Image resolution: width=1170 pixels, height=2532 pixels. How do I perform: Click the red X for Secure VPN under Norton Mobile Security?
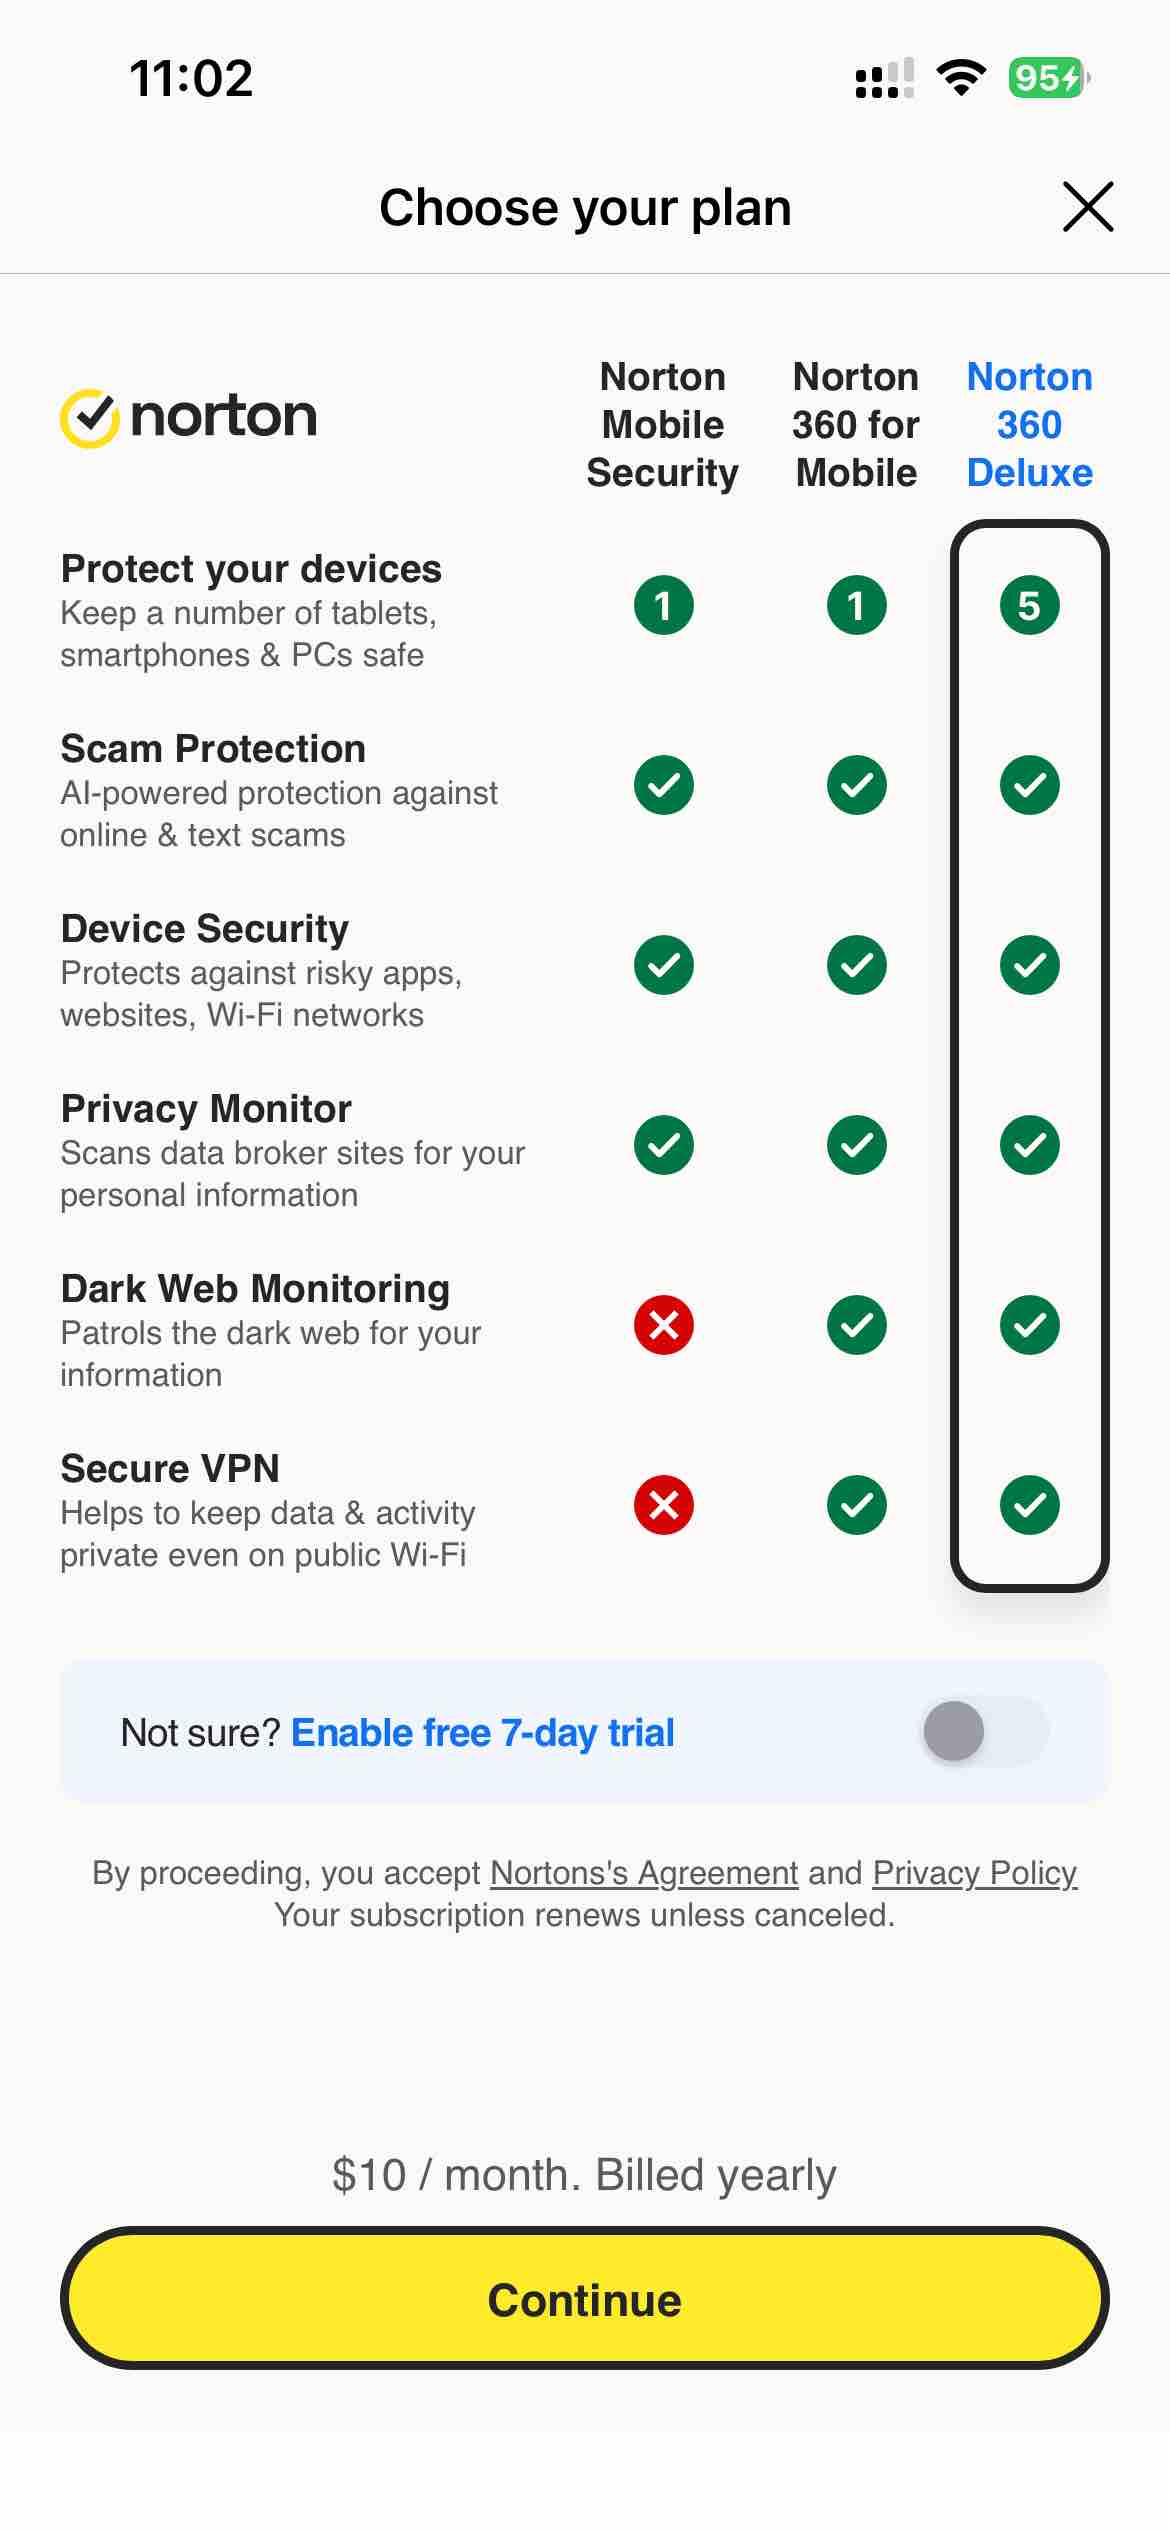click(x=663, y=1505)
